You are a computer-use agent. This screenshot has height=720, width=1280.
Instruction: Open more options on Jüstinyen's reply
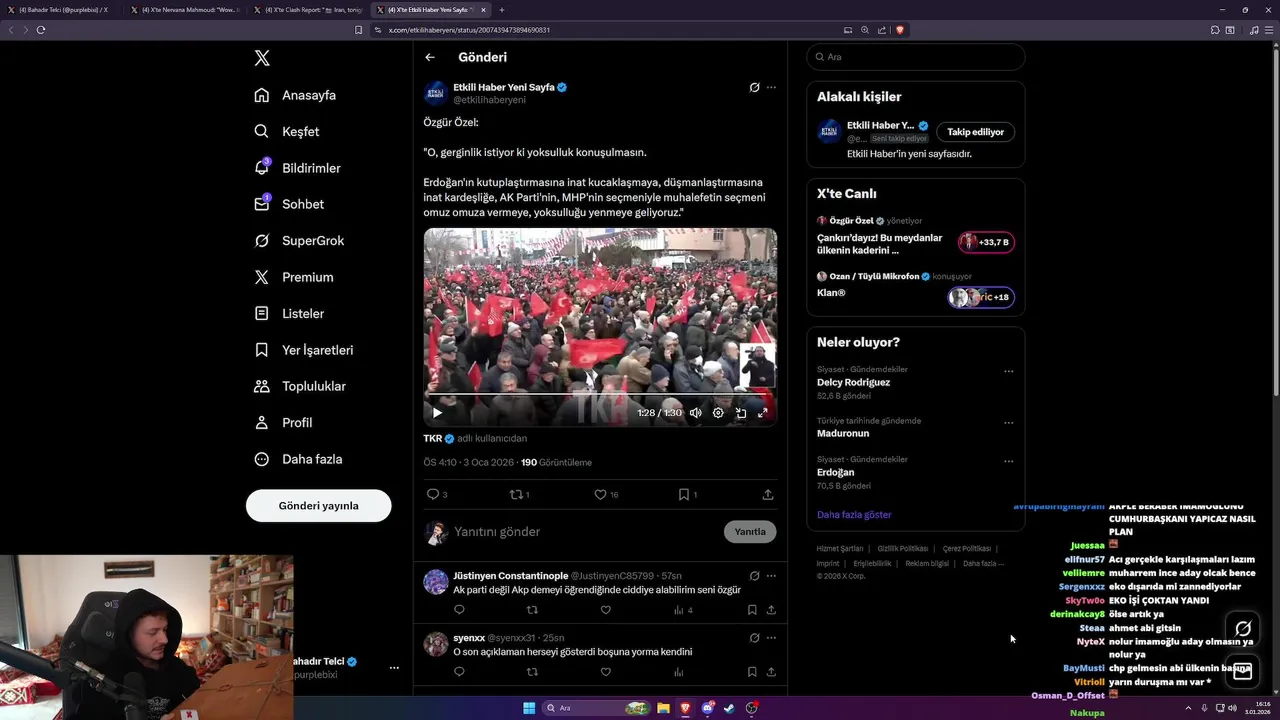(x=771, y=576)
